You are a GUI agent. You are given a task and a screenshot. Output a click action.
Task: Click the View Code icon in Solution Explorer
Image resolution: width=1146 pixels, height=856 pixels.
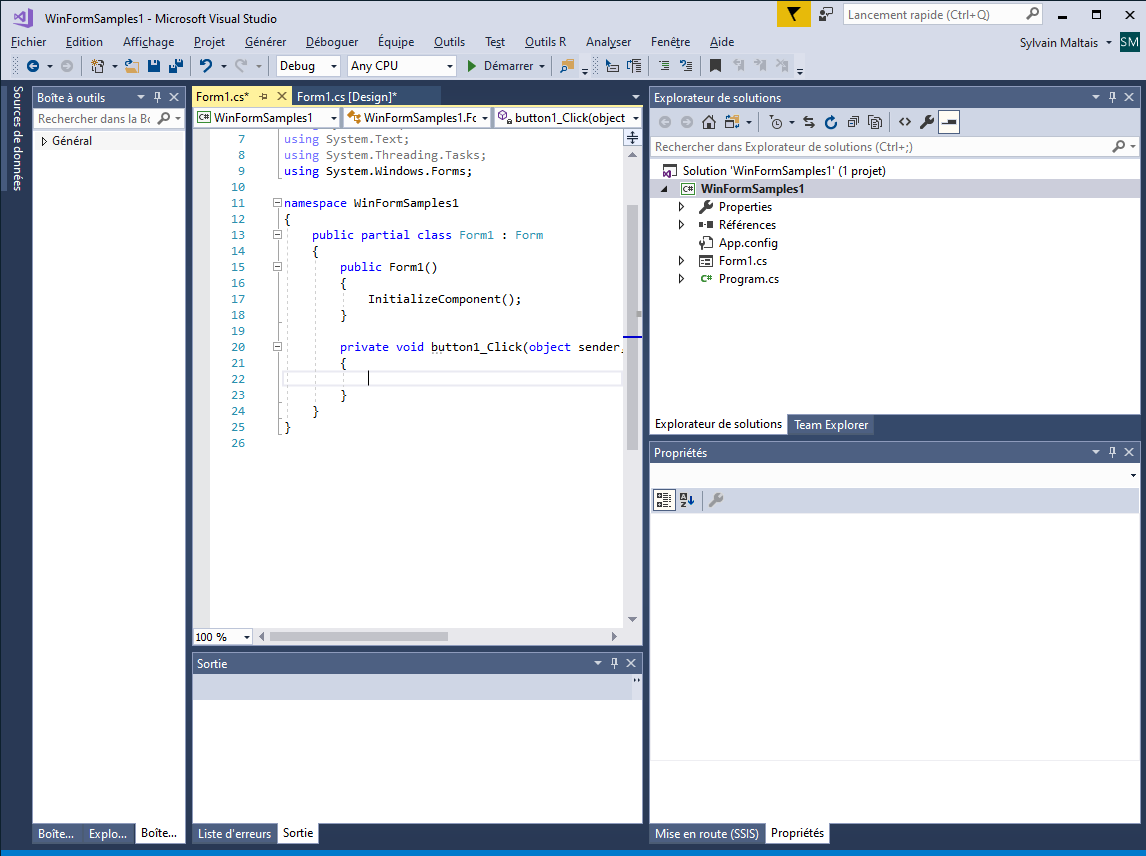click(x=904, y=122)
